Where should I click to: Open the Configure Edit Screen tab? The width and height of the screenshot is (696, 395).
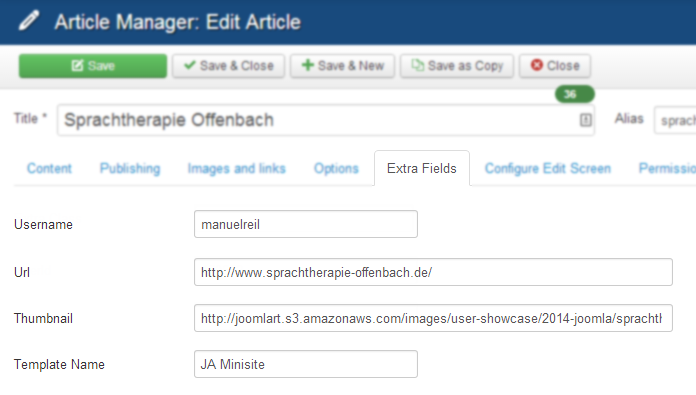548,168
